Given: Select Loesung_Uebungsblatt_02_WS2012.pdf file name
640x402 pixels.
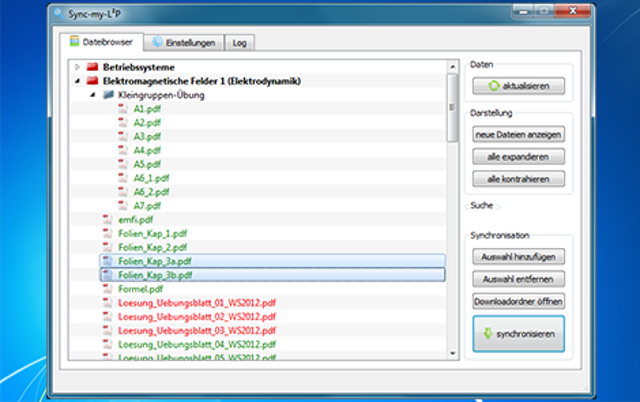Looking at the screenshot, I should tap(197, 317).
